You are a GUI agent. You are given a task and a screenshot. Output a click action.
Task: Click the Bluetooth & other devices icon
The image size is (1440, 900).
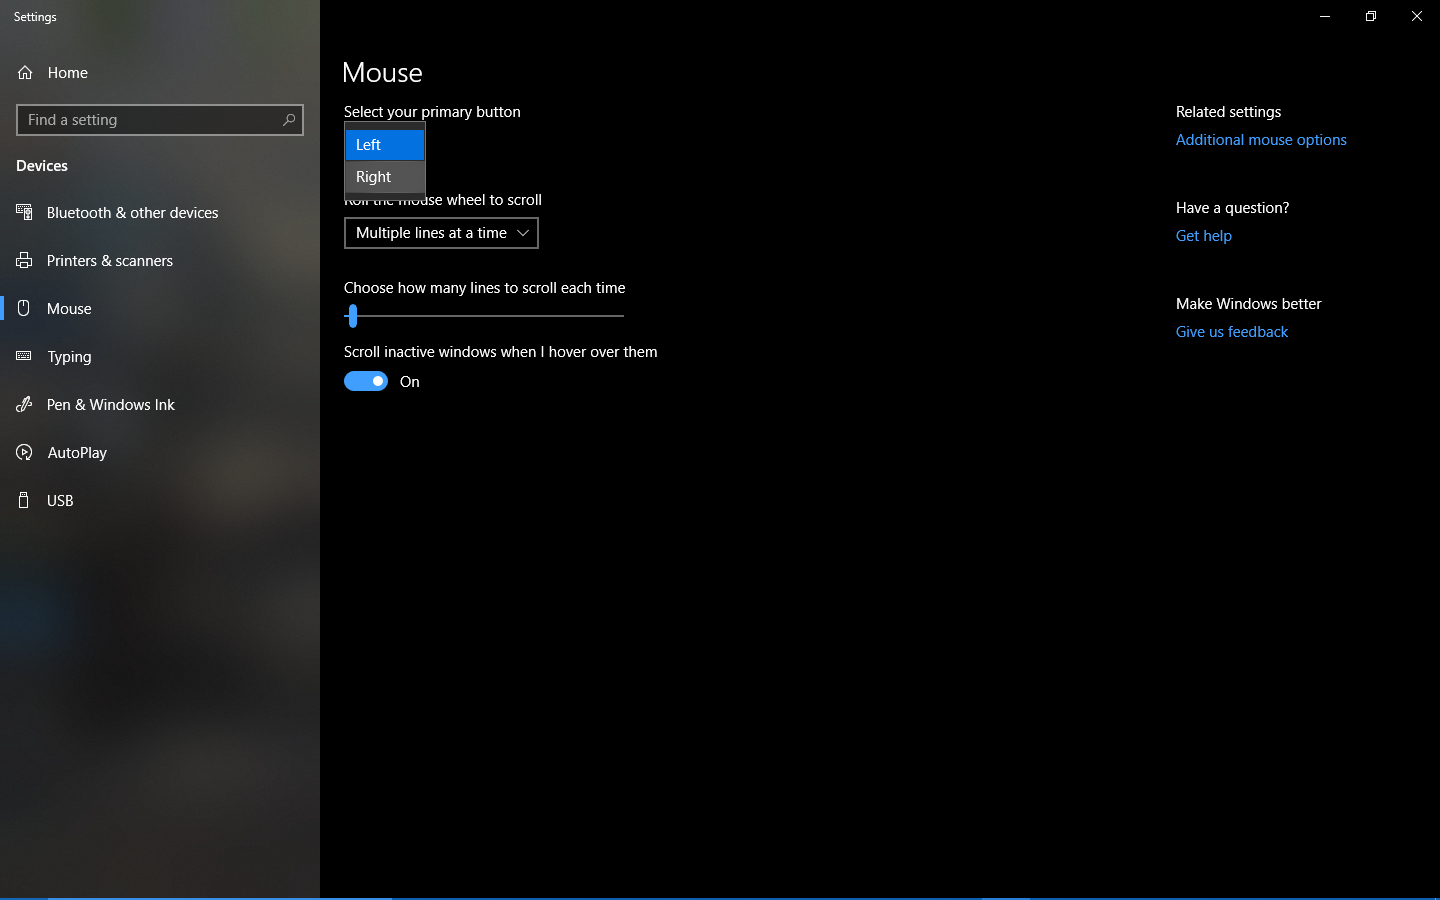[24, 212]
